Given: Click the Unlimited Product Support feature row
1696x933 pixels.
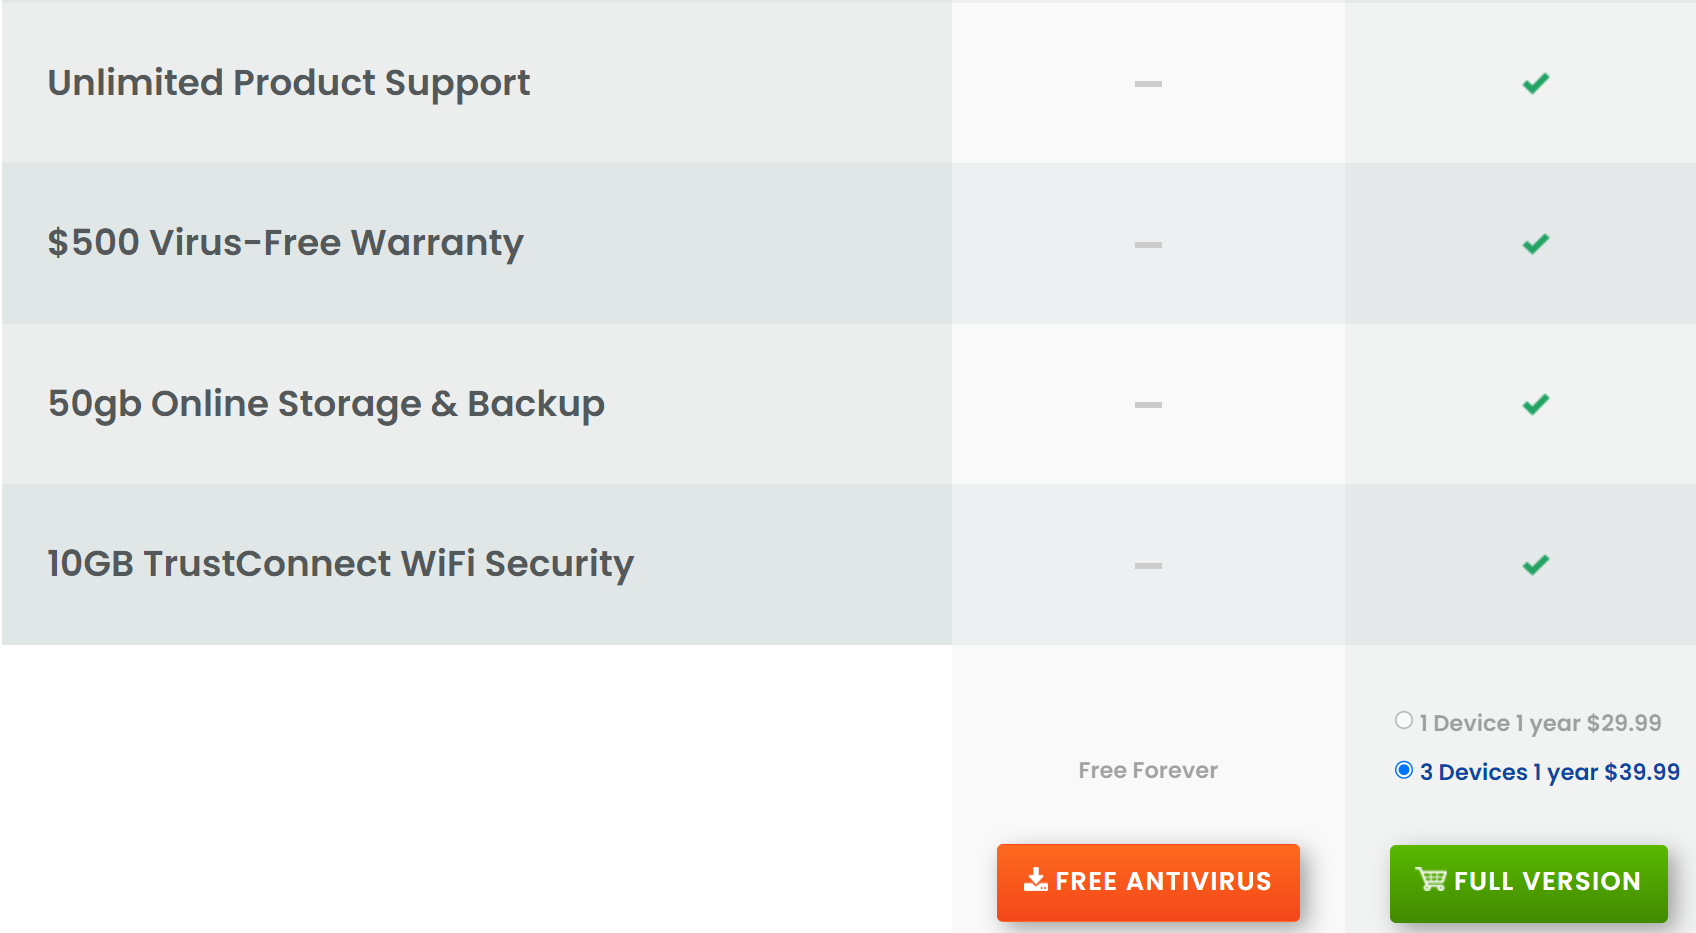Looking at the screenshot, I should [x=848, y=83].
